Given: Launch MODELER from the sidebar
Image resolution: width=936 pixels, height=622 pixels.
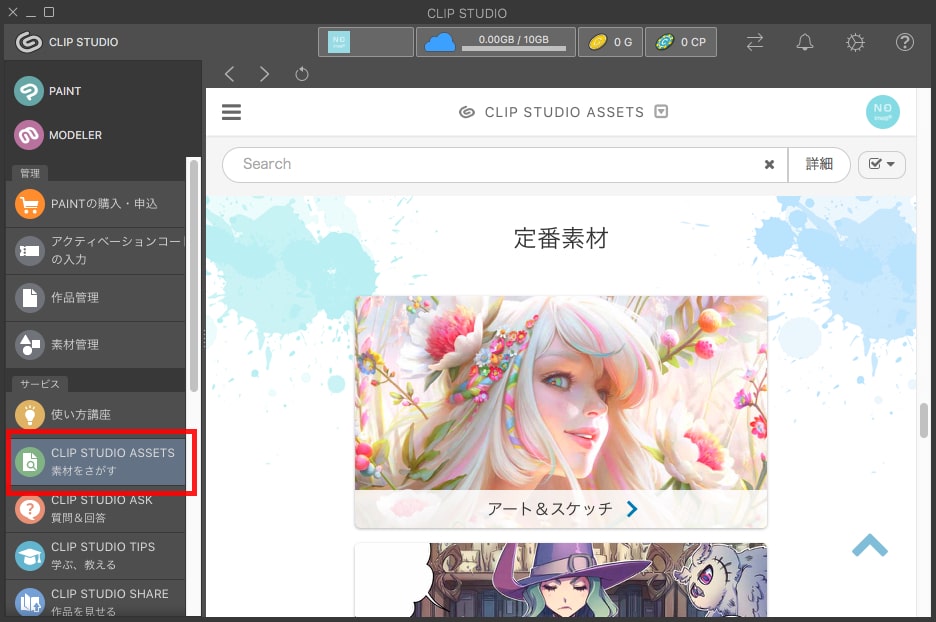Looking at the screenshot, I should tap(58, 135).
